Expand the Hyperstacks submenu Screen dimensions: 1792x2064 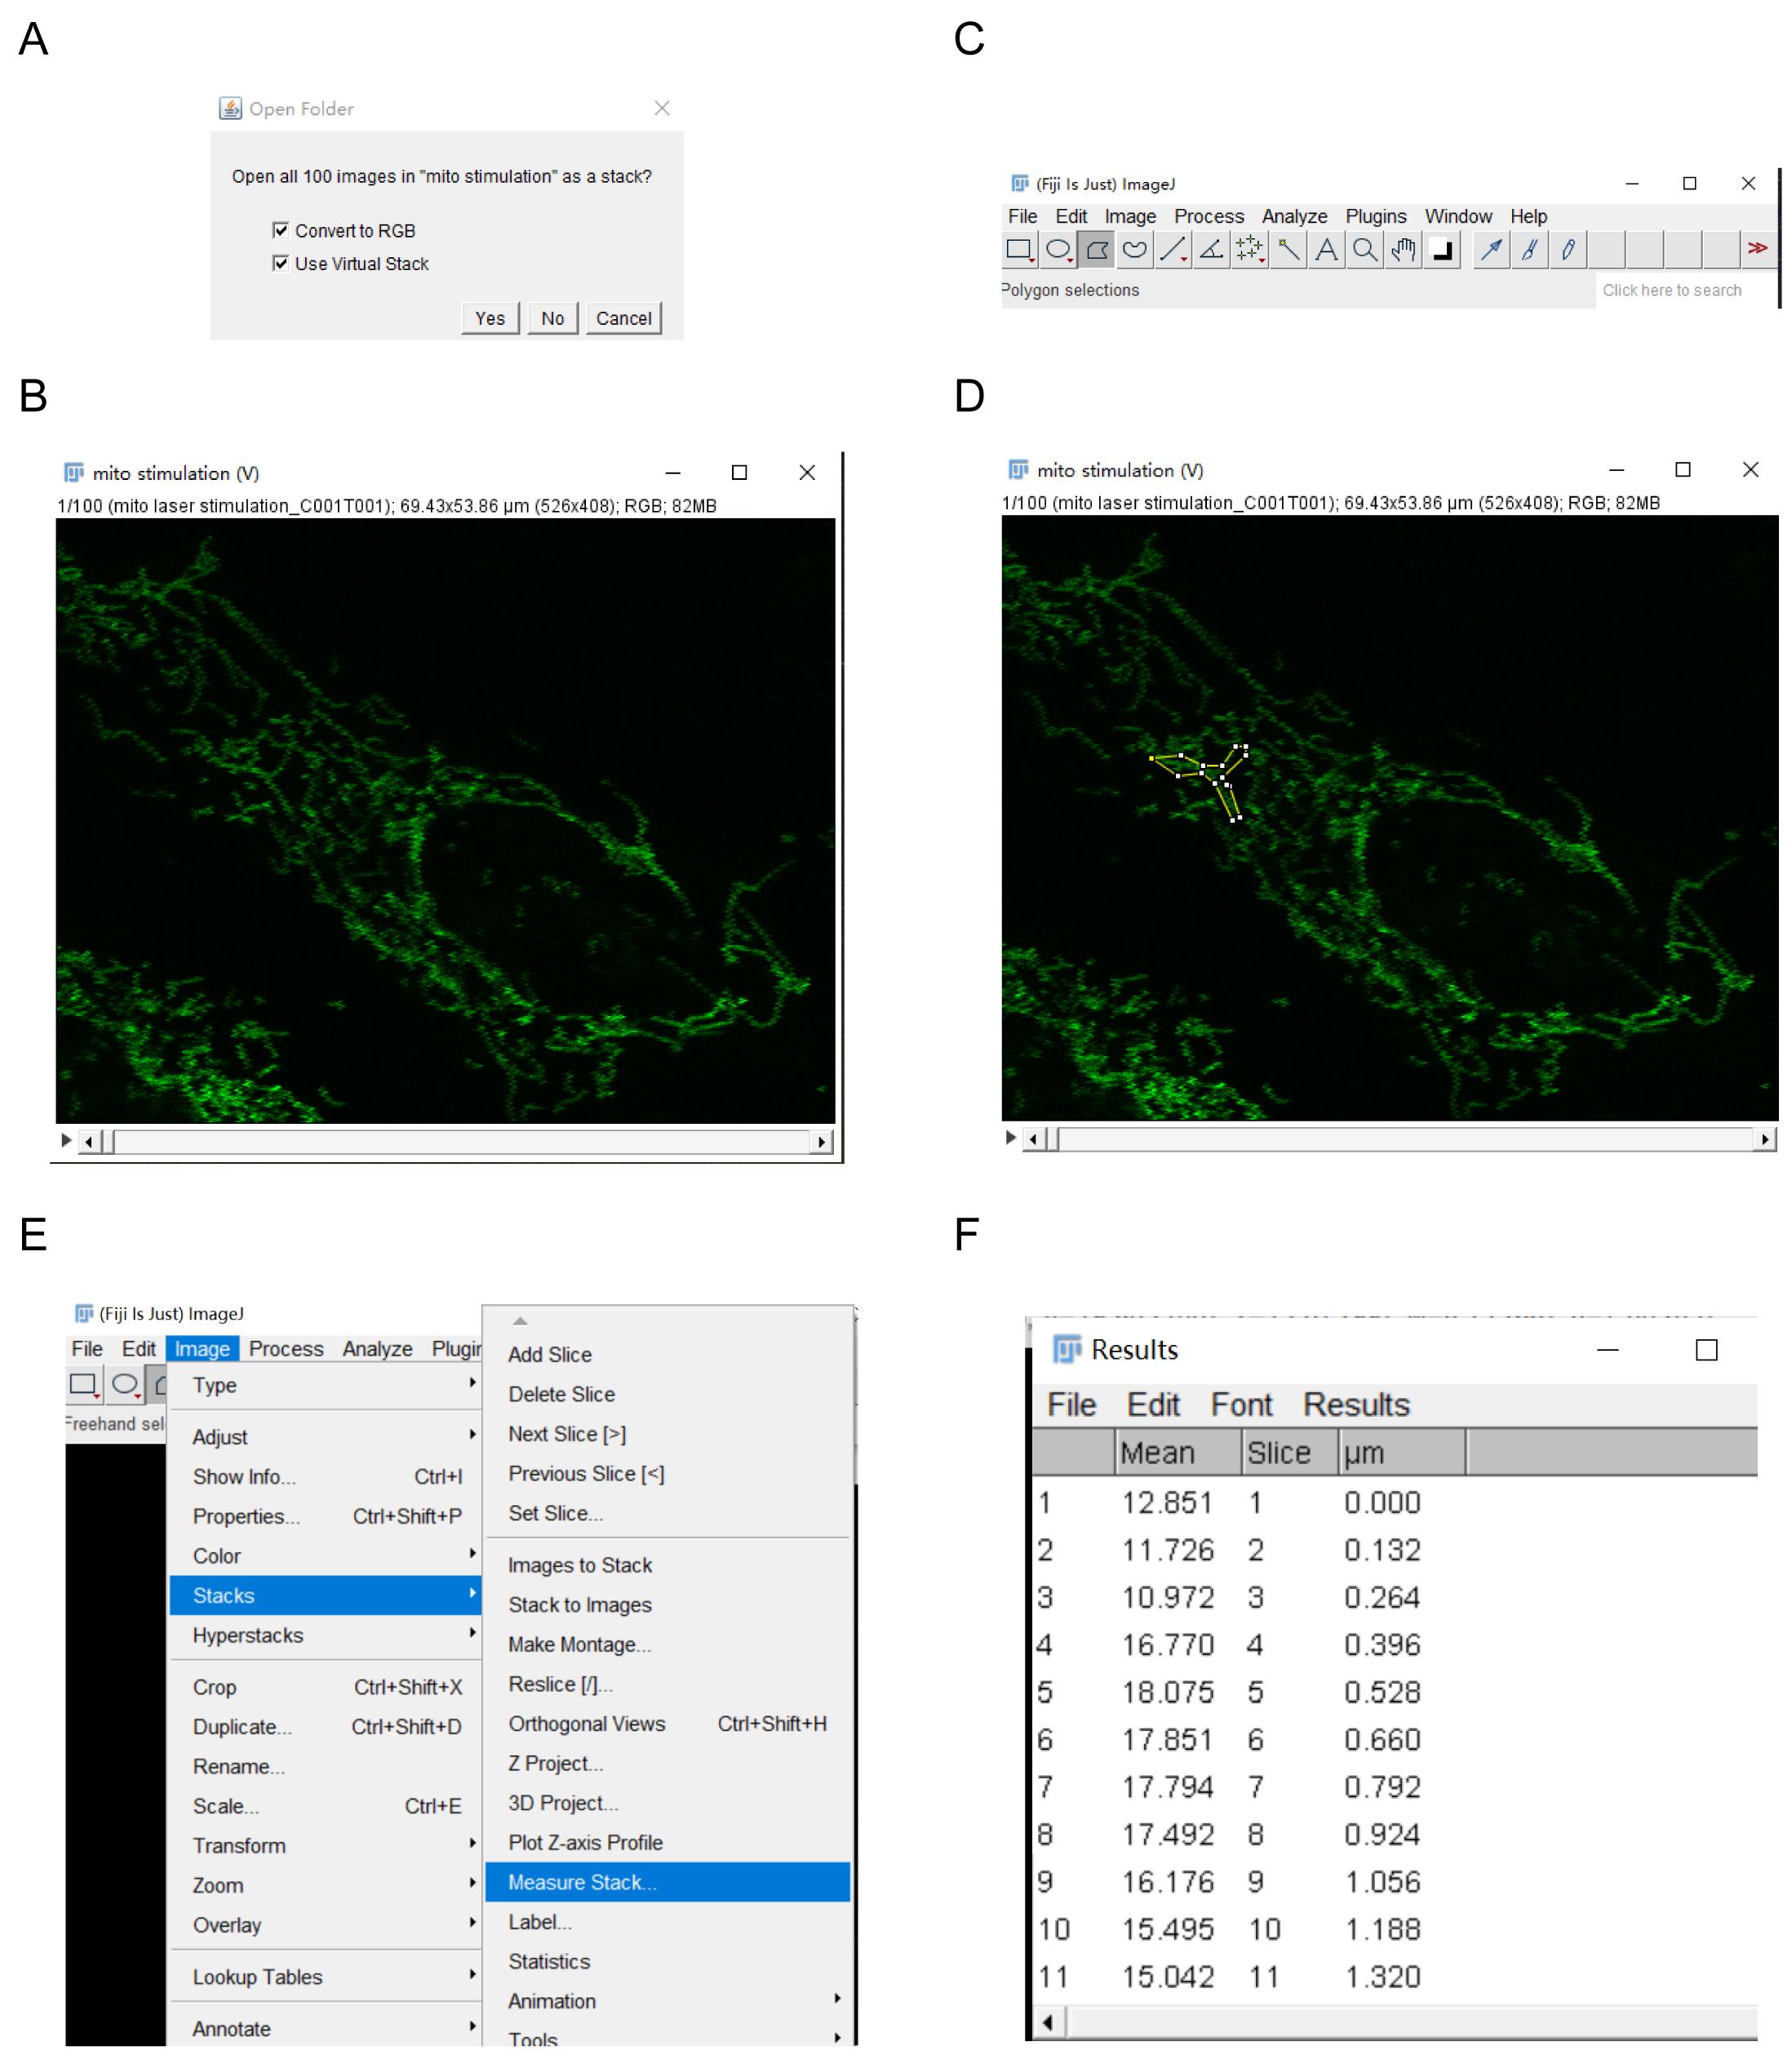click(x=325, y=1635)
